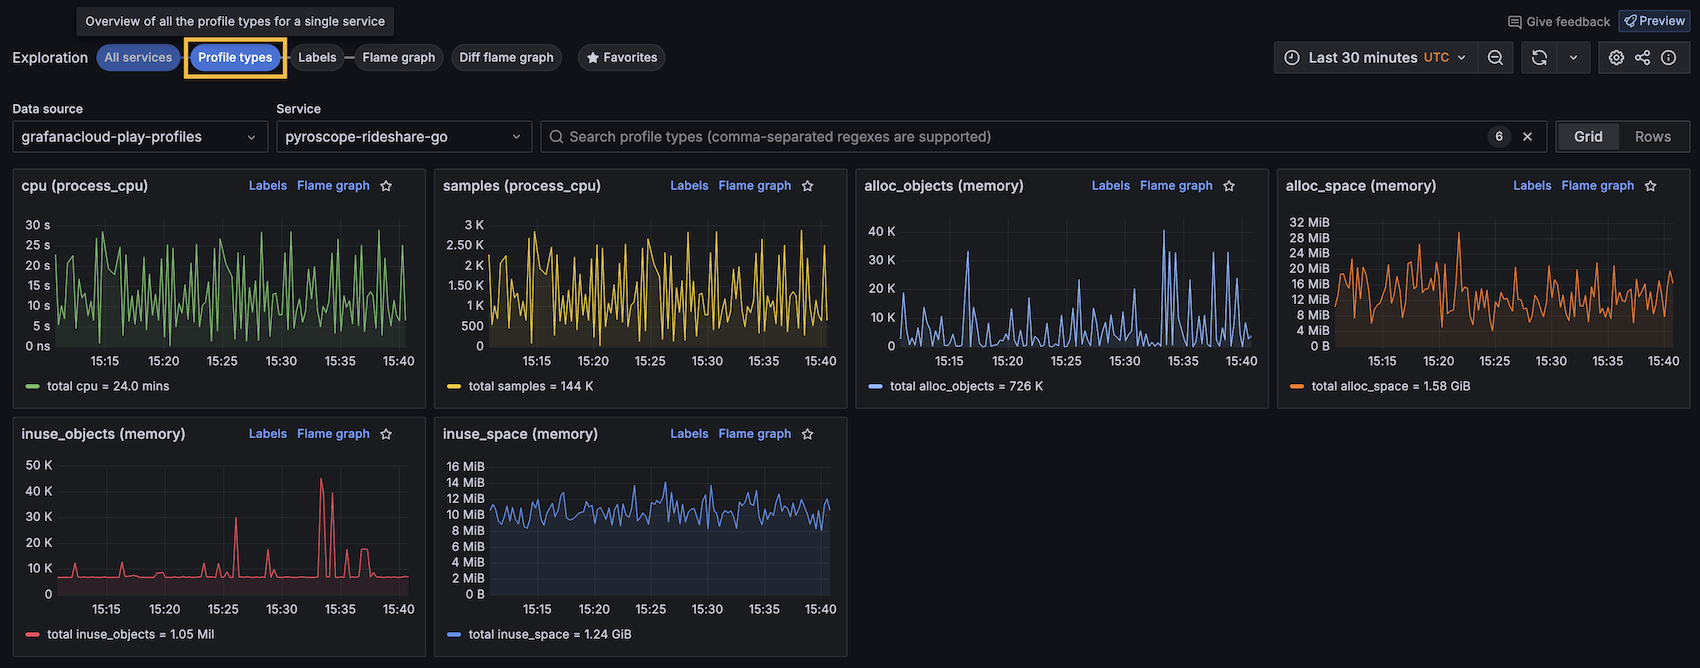The image size is (1700, 668).
Task: Clear the profile types search with X
Action: coord(1527,137)
